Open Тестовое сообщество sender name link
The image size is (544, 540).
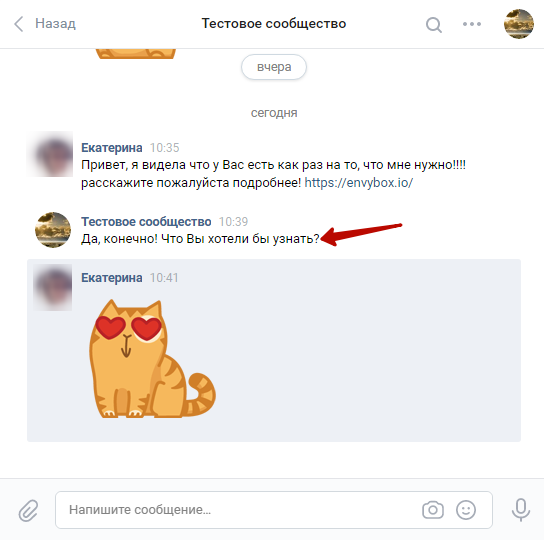click(146, 221)
